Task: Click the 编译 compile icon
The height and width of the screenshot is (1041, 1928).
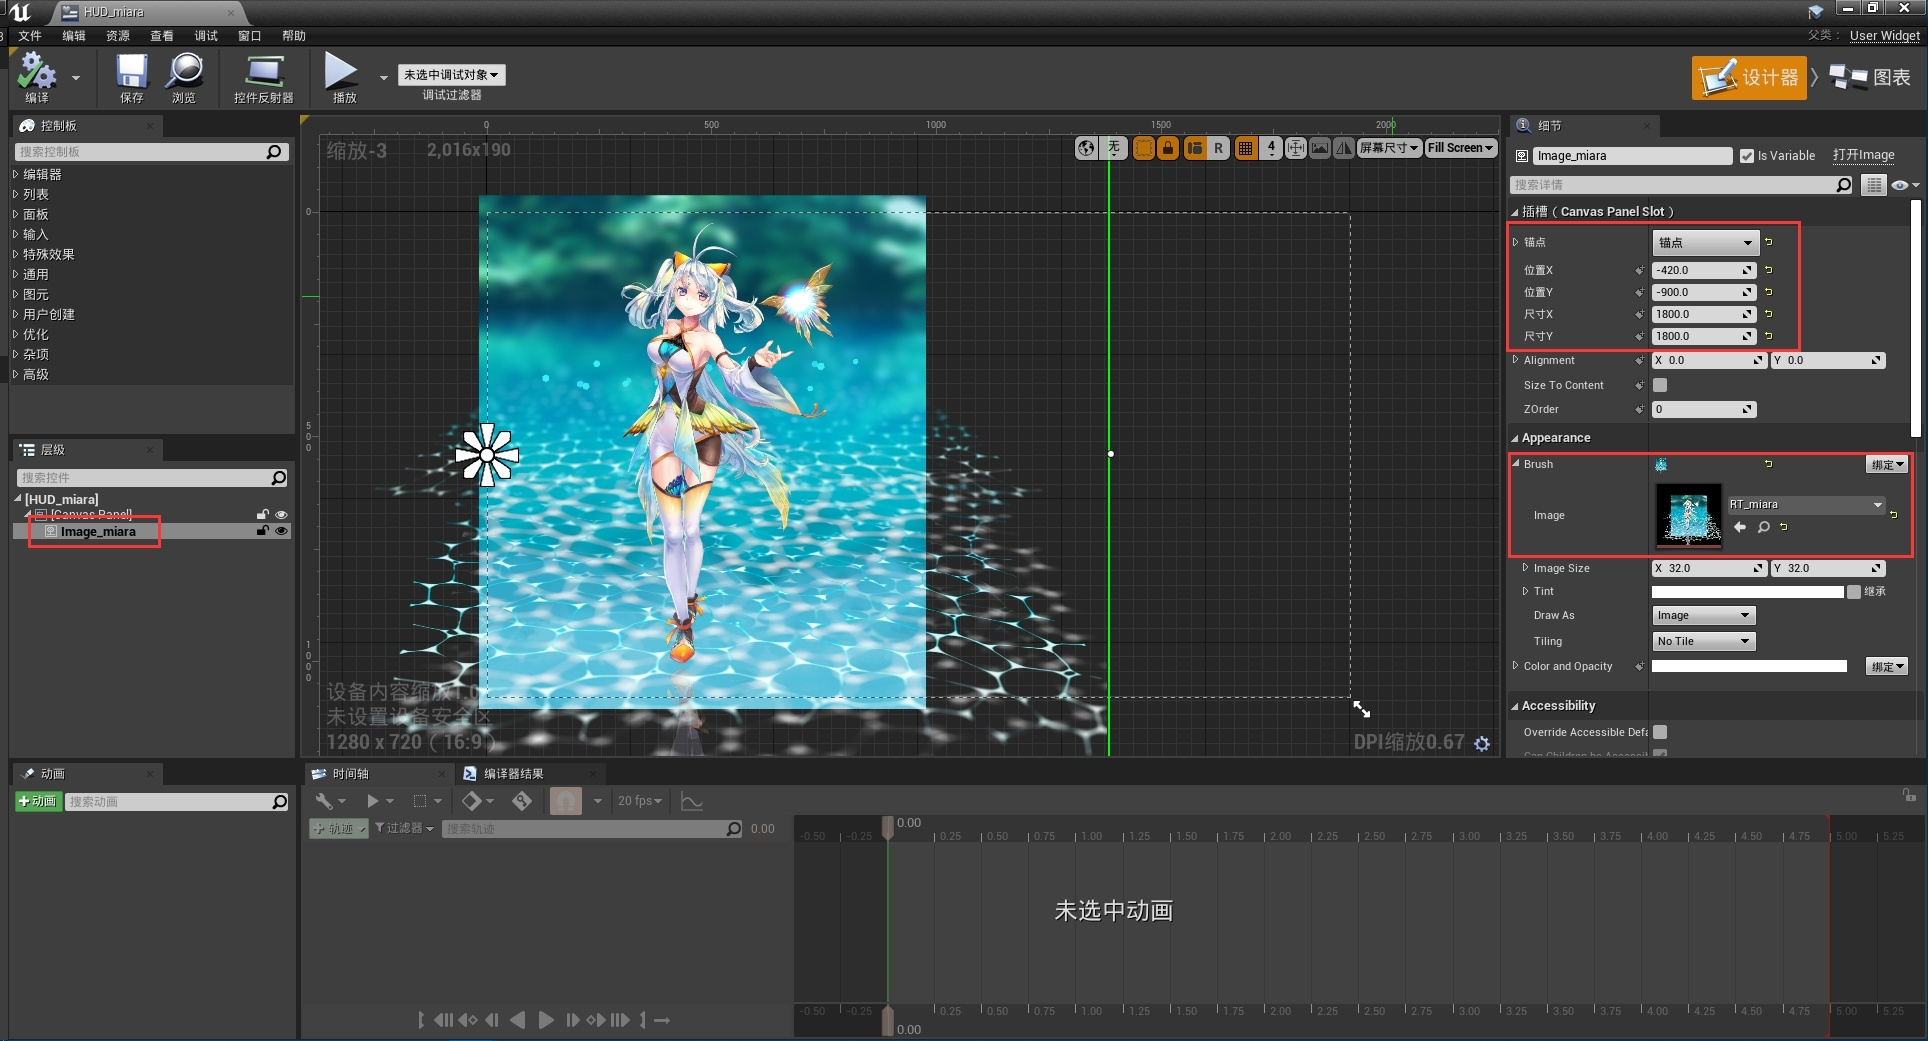Action: 37,71
